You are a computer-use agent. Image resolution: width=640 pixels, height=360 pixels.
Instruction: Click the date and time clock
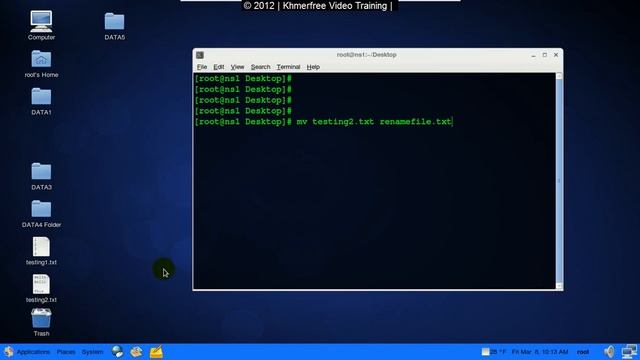(540, 351)
